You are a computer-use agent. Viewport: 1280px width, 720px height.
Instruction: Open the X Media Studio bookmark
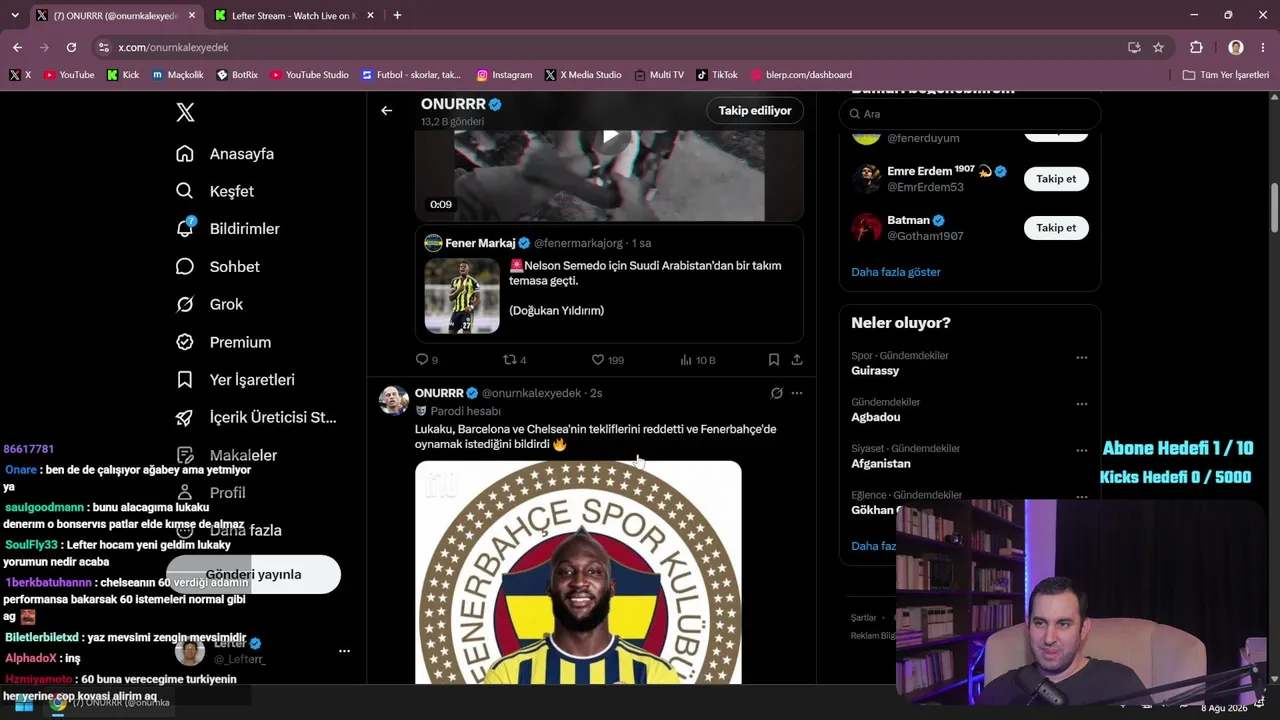(583, 75)
